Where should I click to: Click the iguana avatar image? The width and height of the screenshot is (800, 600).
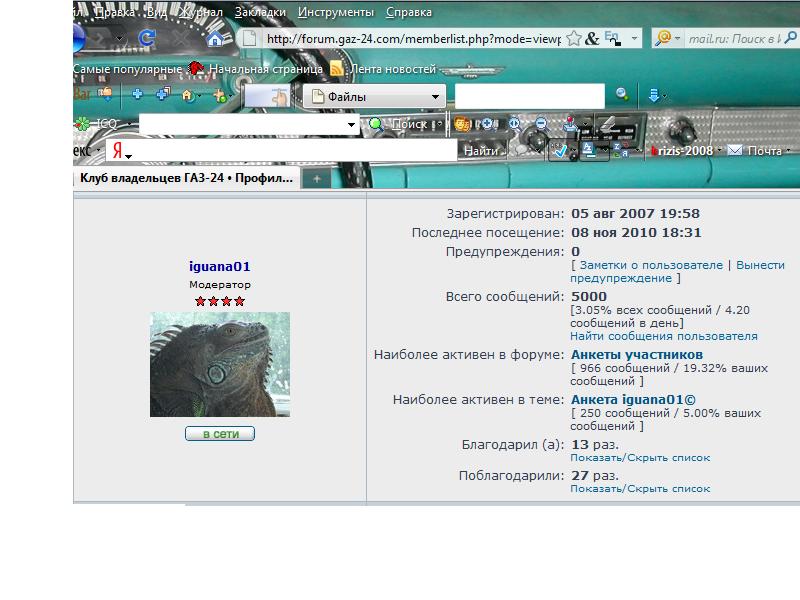click(220, 364)
